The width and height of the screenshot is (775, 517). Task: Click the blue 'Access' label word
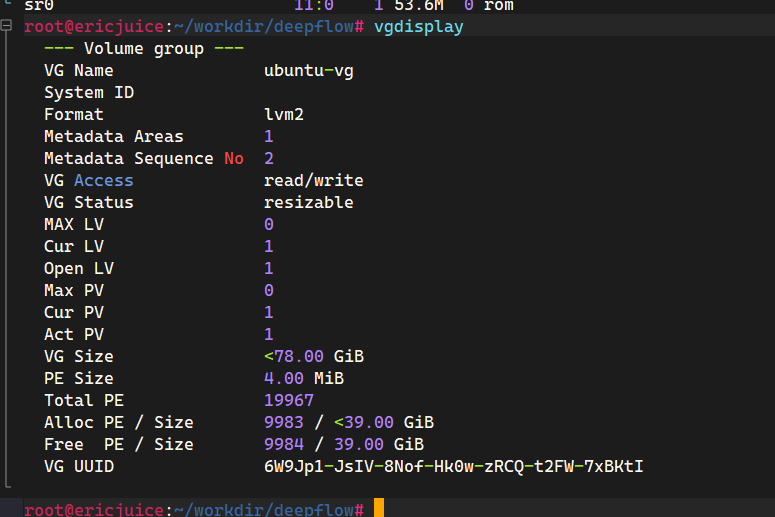(103, 181)
